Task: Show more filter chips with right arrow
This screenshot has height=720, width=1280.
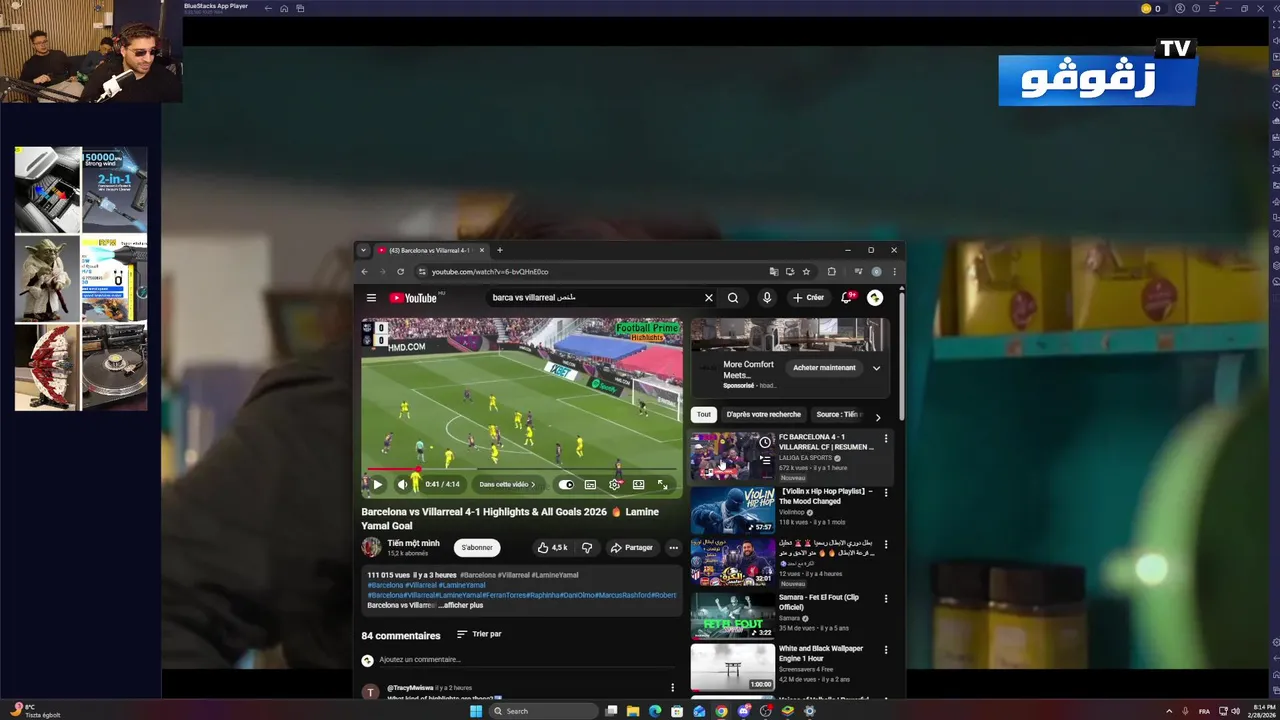Action: [878, 417]
